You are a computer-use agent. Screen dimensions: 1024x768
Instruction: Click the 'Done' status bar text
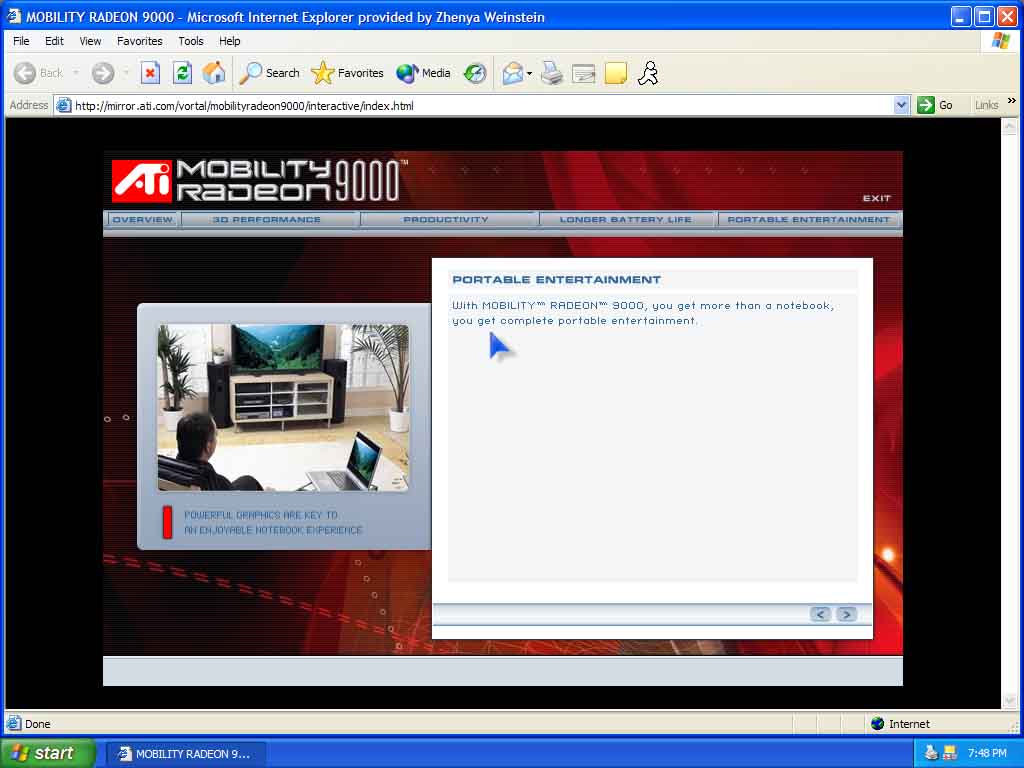tap(37, 724)
